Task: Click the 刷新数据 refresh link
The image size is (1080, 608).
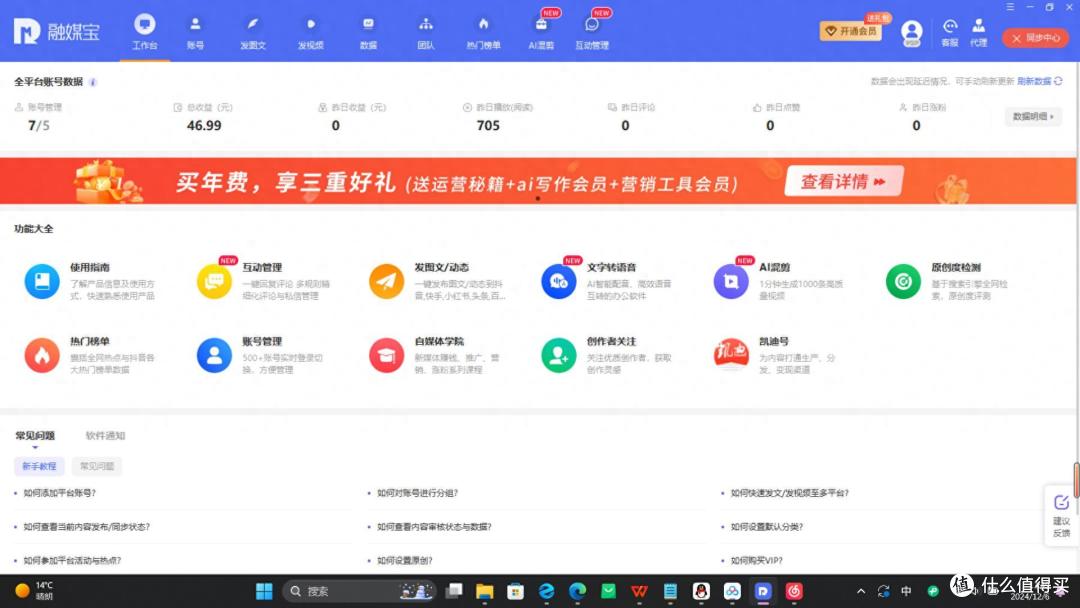Action: (x=1040, y=81)
